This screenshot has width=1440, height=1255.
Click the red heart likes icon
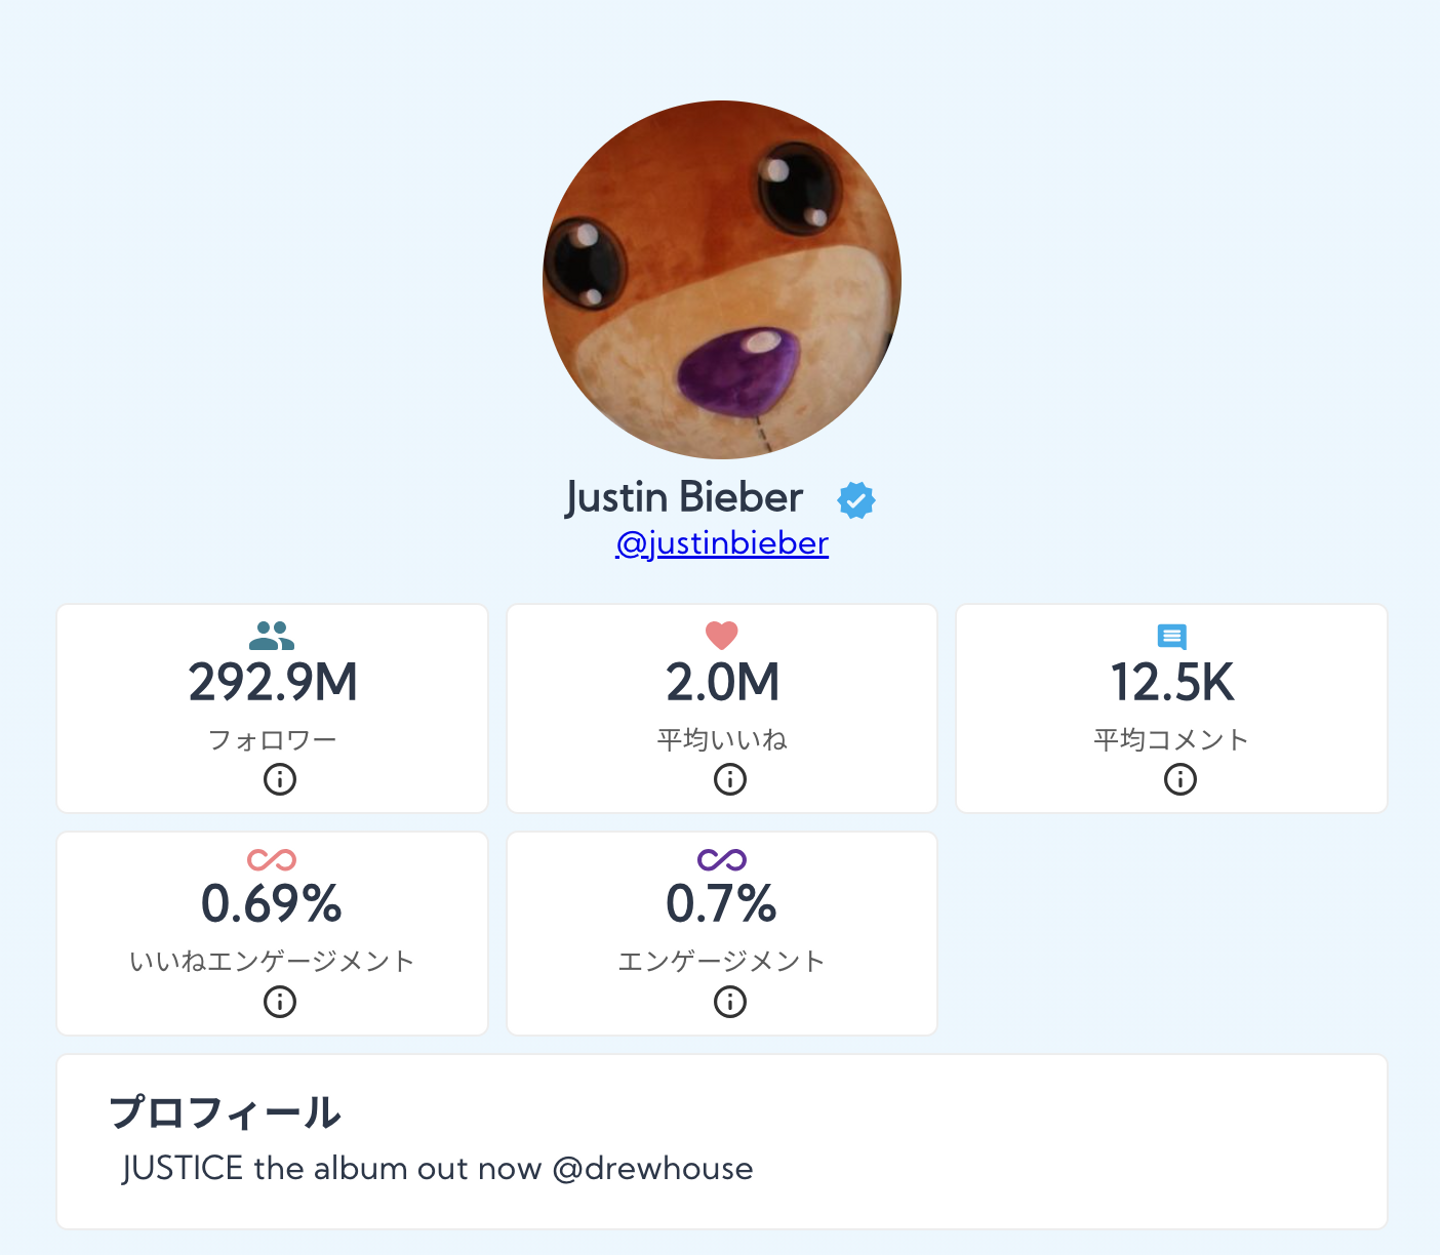click(x=721, y=635)
